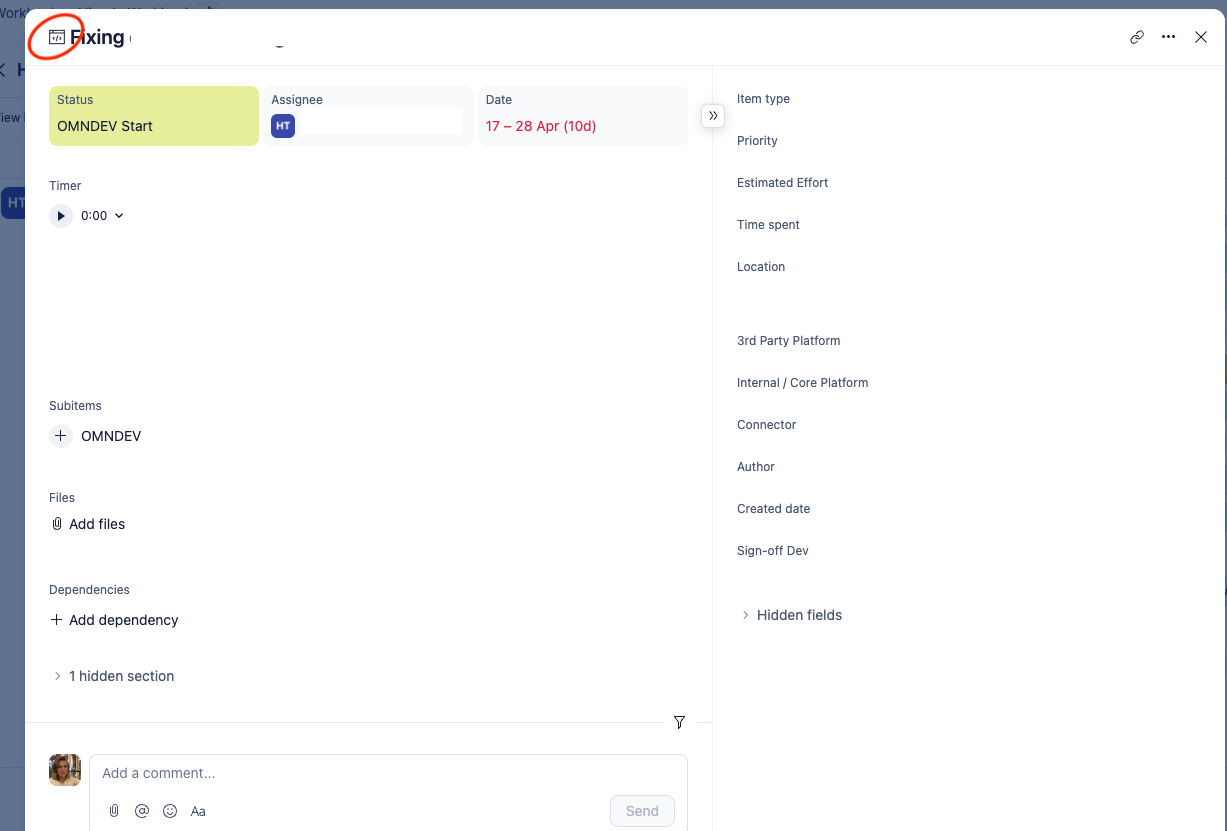Click the item type icon beside the Fixing title
Viewport: 1227px width, 831px height.
(x=57, y=37)
